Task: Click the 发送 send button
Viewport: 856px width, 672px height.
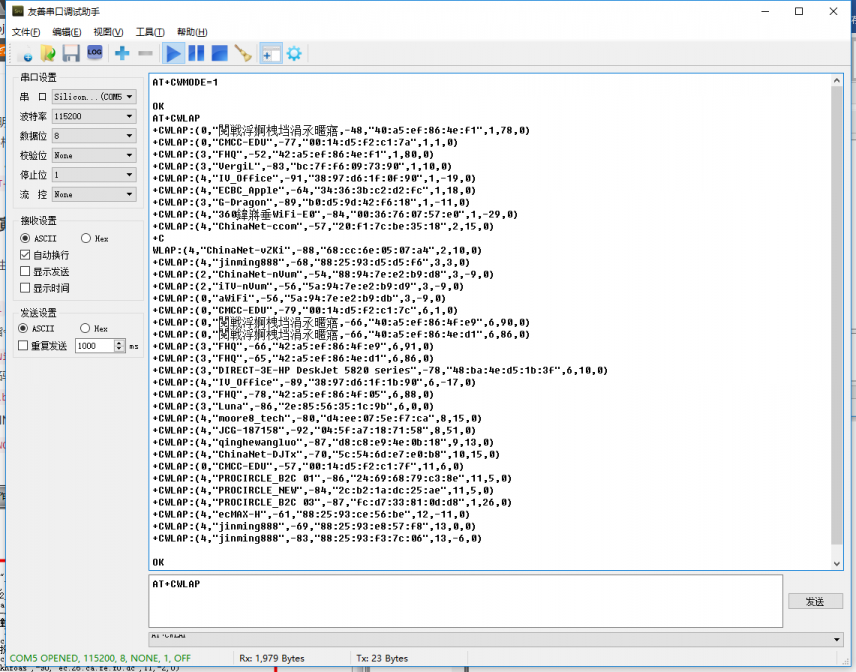Action: pyautogui.click(x=815, y=601)
